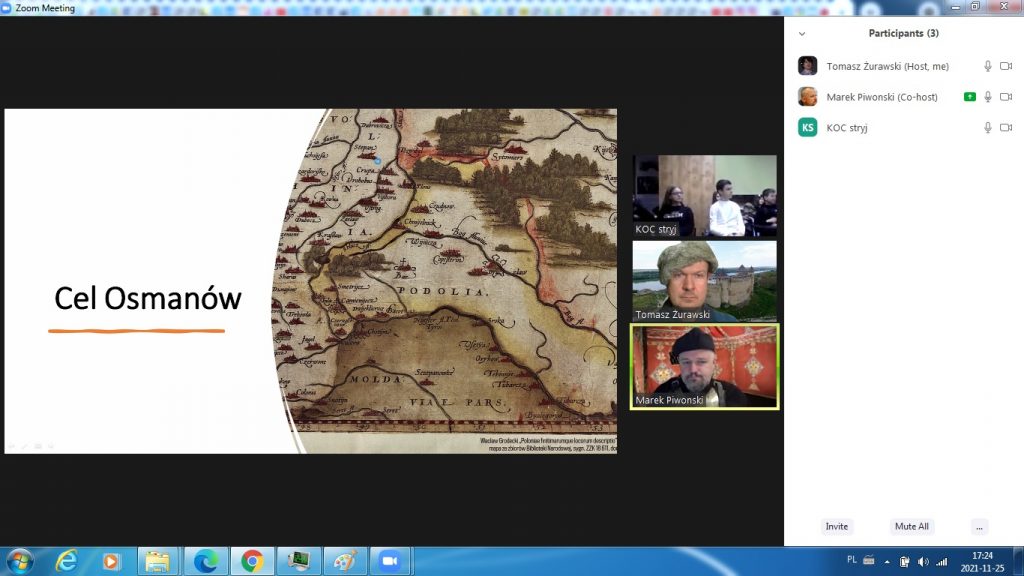Open Google Chrome from the taskbar

pos(252,561)
